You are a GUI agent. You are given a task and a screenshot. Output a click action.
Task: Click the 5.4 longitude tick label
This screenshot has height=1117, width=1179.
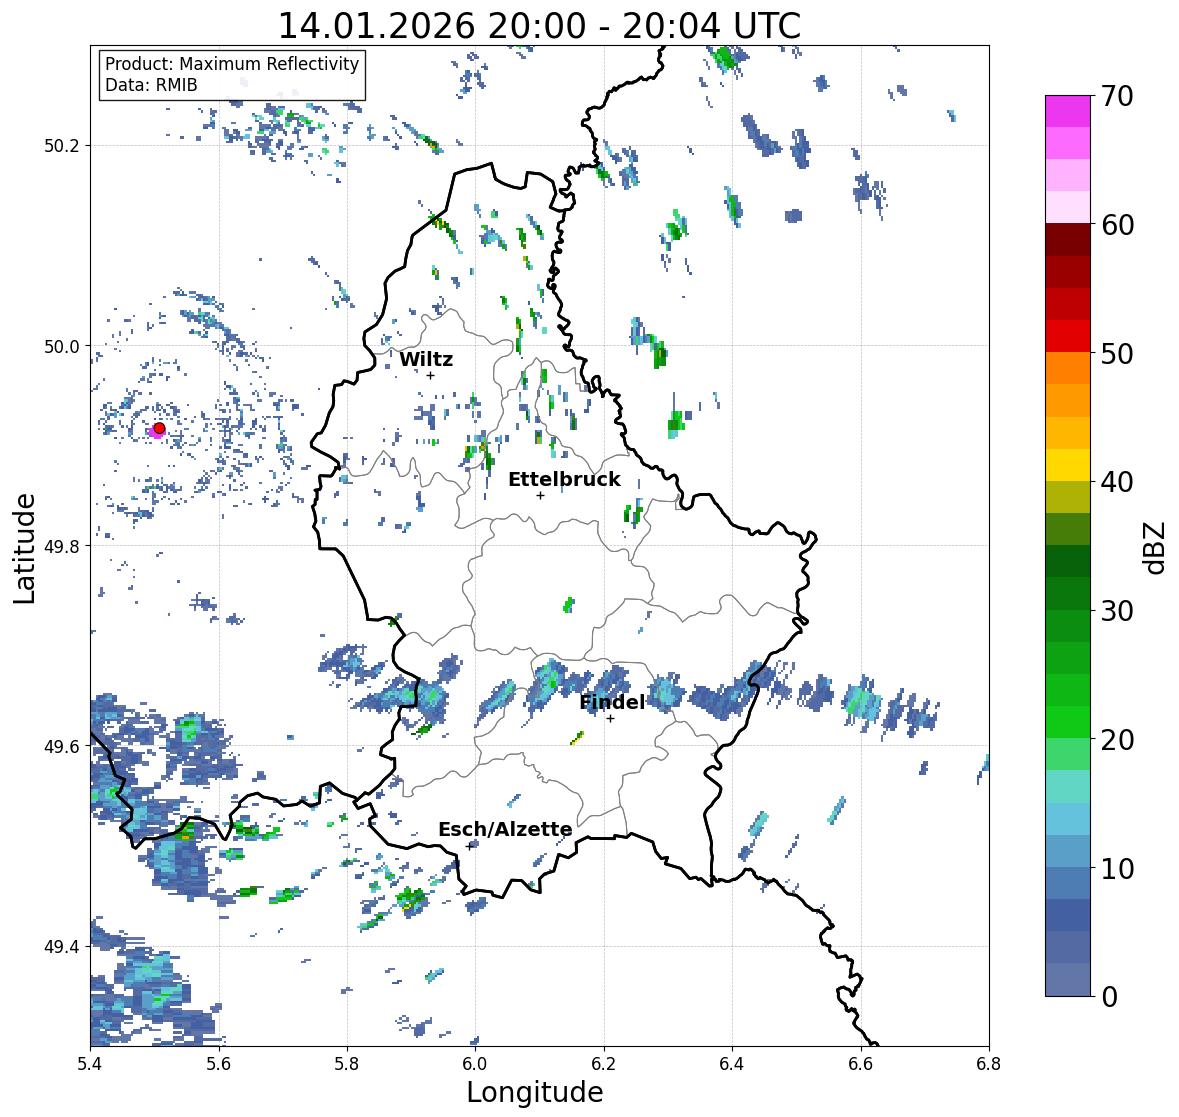90,1064
